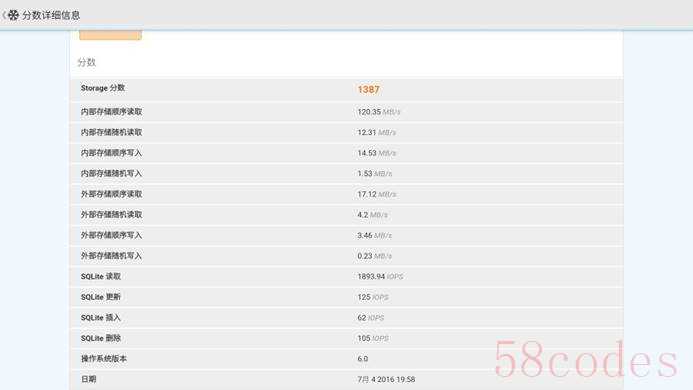
Task: Select the 内部存储随机写入 row
Action: point(346,173)
